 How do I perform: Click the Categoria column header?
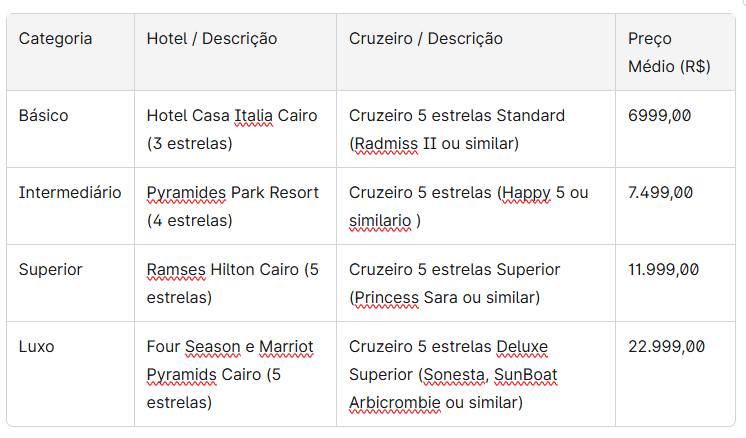pyautogui.click(x=56, y=39)
